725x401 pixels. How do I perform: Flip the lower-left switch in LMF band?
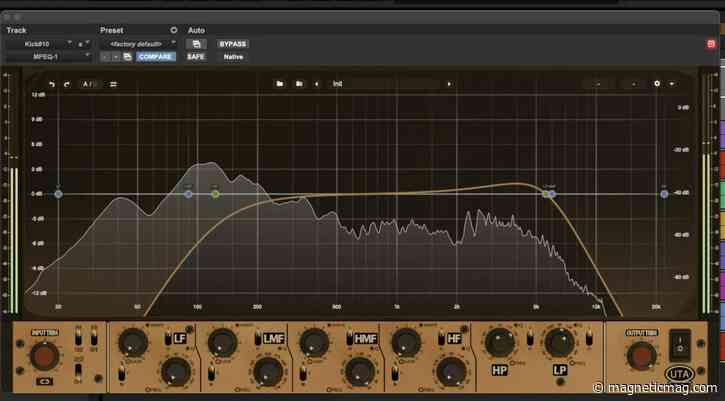(x=211, y=372)
